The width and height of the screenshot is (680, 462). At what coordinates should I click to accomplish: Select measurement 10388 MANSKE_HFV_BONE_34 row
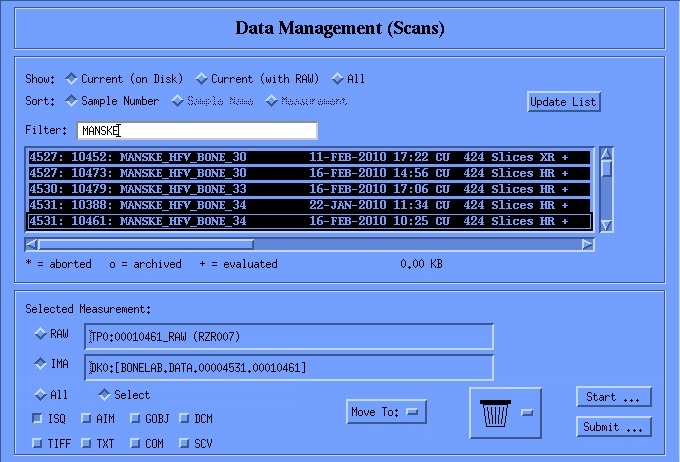click(x=309, y=205)
